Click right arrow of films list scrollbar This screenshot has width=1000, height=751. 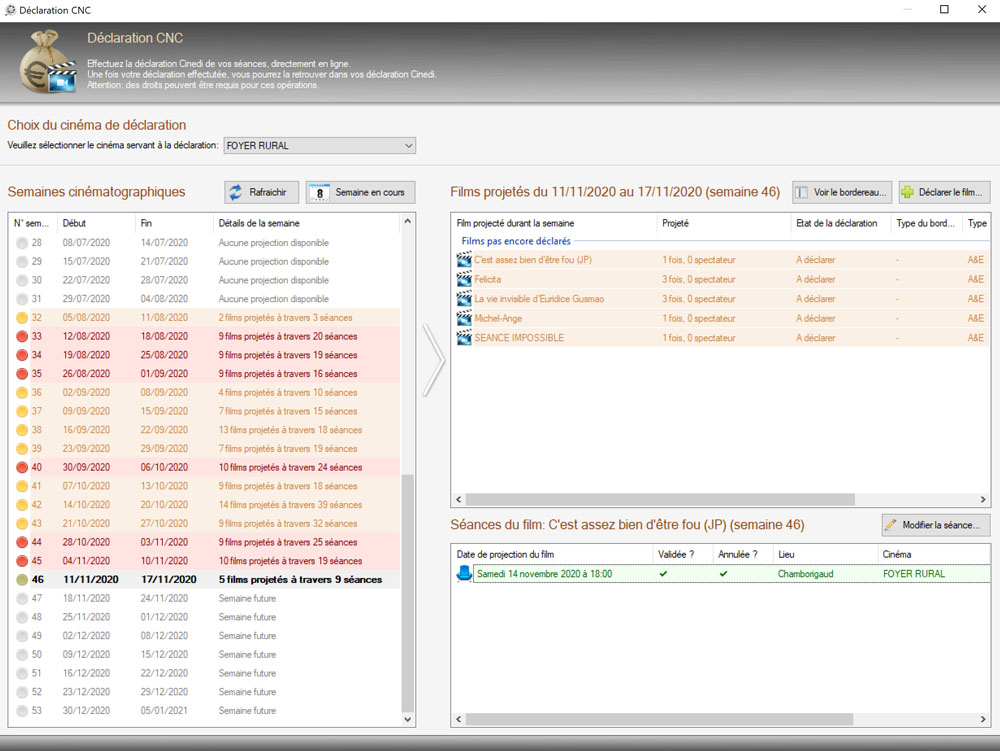coord(983,499)
